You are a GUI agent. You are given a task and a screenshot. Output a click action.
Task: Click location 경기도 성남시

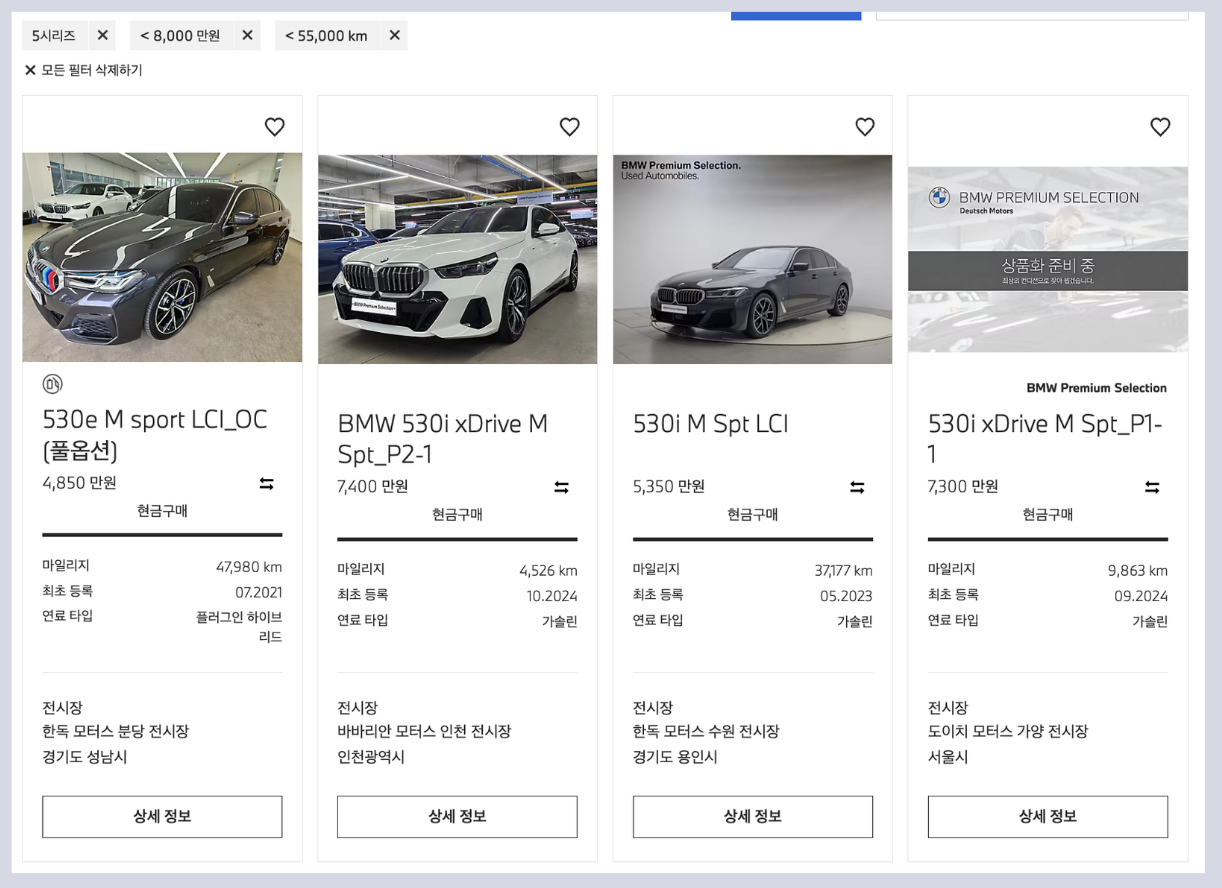pos(85,757)
